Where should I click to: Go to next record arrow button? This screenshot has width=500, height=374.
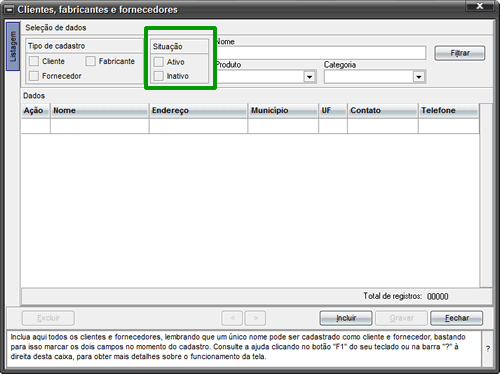pos(255,318)
